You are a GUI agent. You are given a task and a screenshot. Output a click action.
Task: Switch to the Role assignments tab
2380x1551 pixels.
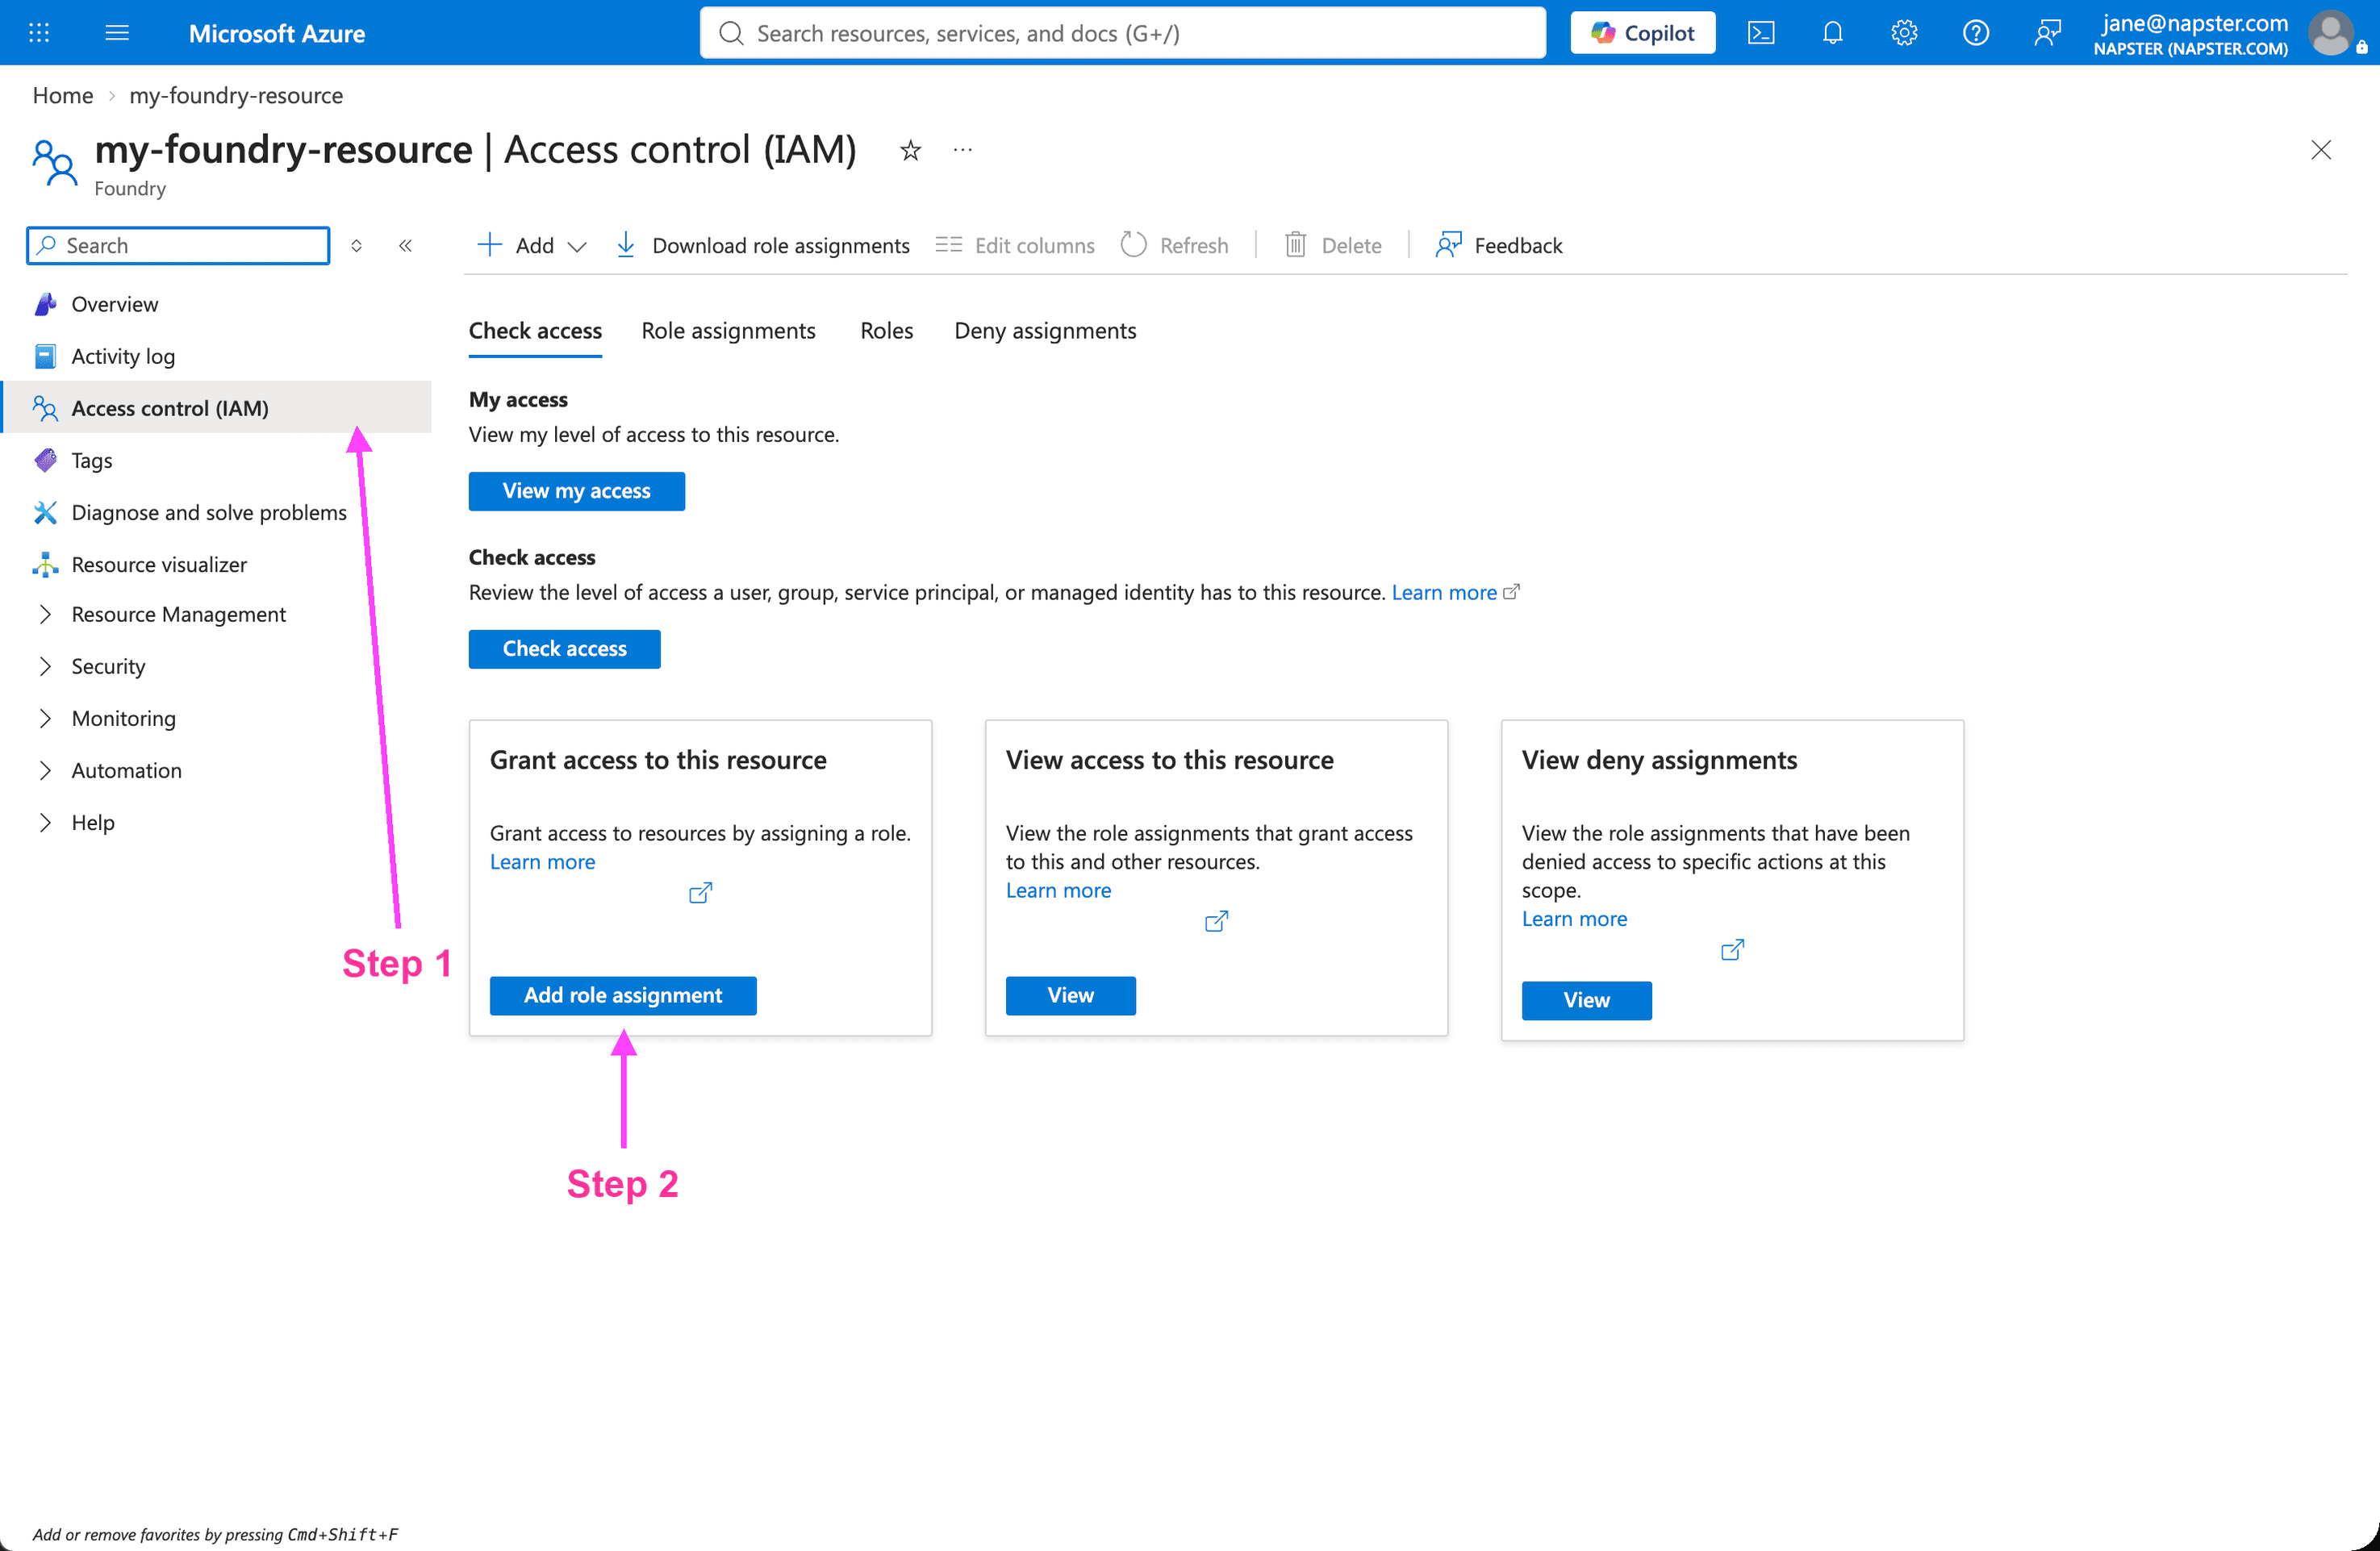728,331
